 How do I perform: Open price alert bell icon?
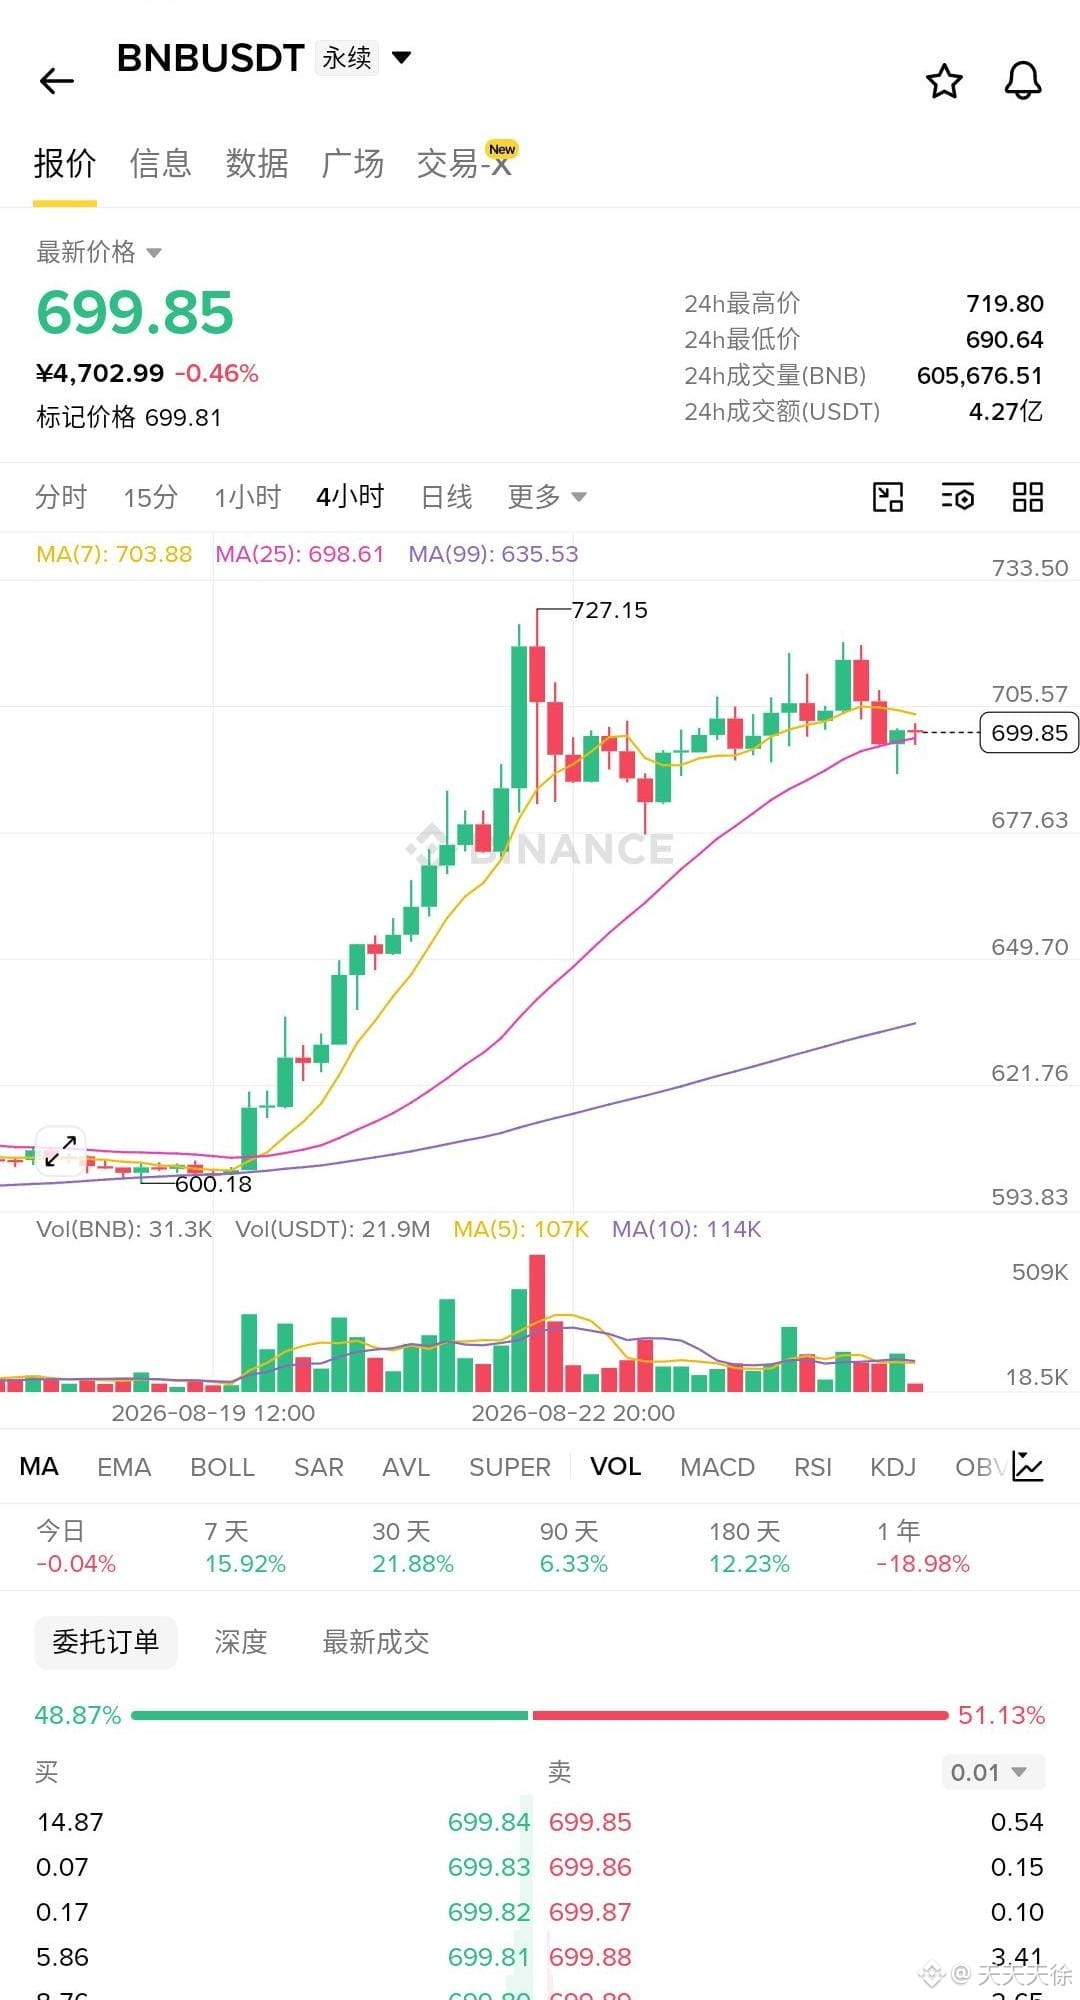(x=1023, y=81)
